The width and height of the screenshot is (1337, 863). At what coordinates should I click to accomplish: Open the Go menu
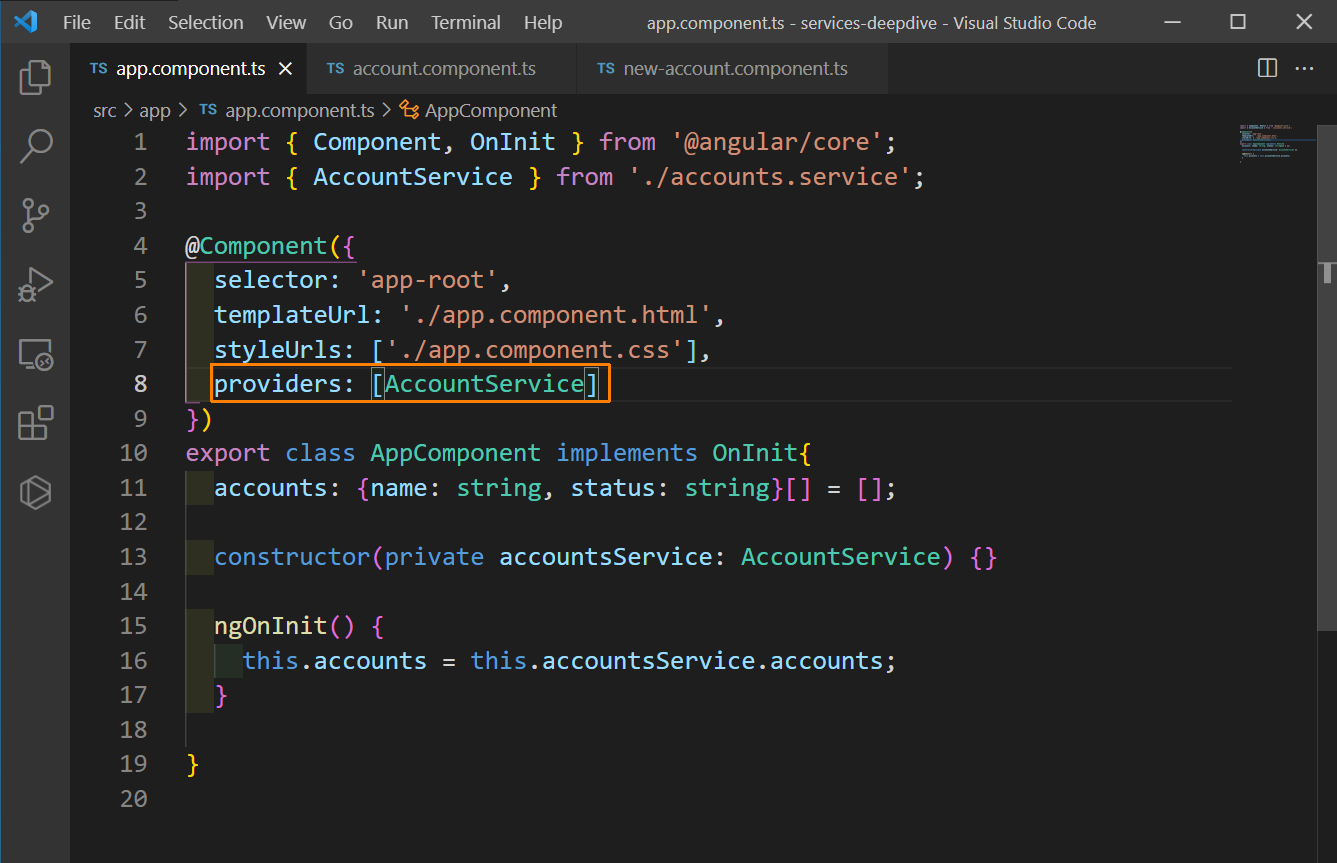pos(341,22)
